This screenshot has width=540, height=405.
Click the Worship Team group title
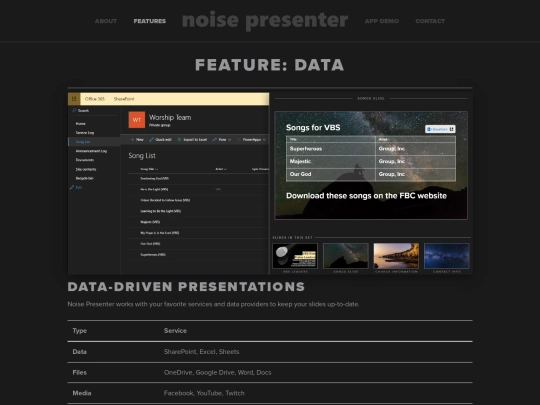coord(170,117)
